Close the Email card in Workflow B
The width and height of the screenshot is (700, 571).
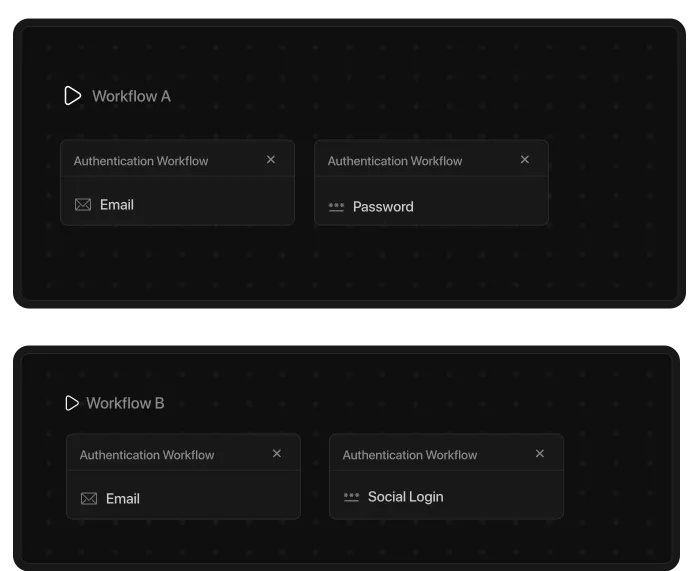pyautogui.click(x=277, y=454)
